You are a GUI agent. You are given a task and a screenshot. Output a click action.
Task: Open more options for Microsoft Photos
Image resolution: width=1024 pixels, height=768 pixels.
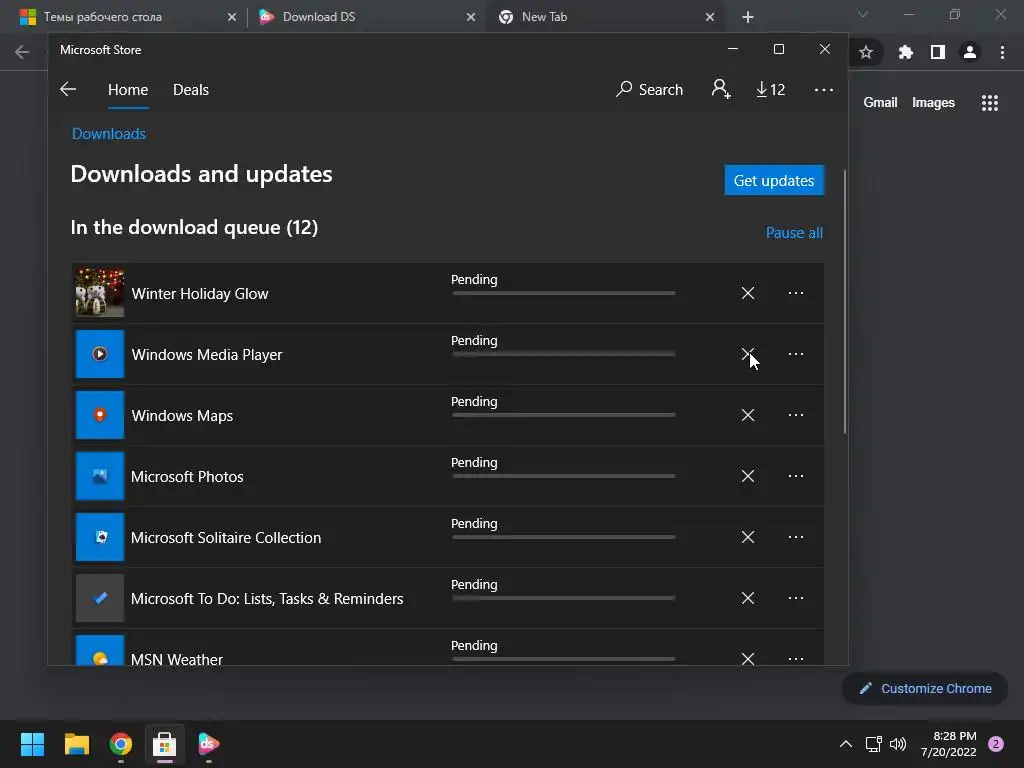pos(795,476)
